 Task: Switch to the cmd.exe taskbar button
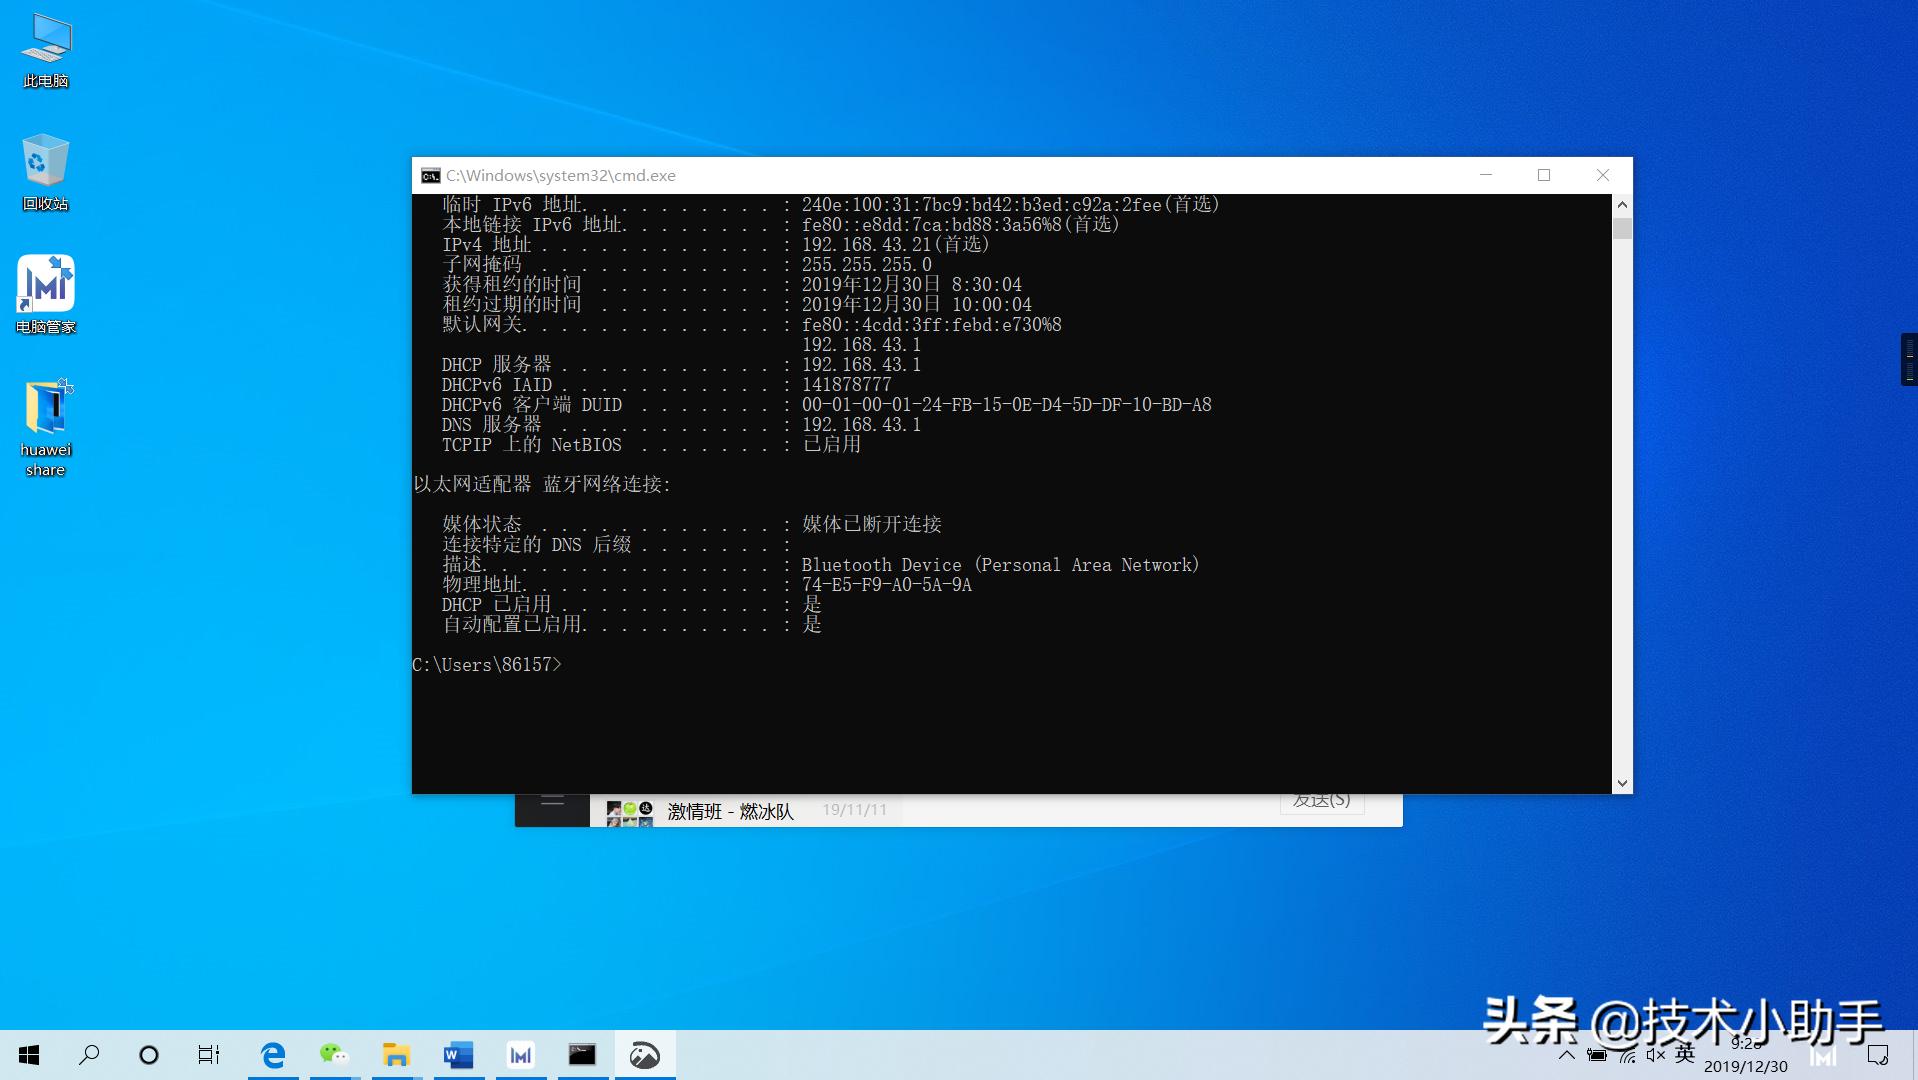click(x=582, y=1055)
